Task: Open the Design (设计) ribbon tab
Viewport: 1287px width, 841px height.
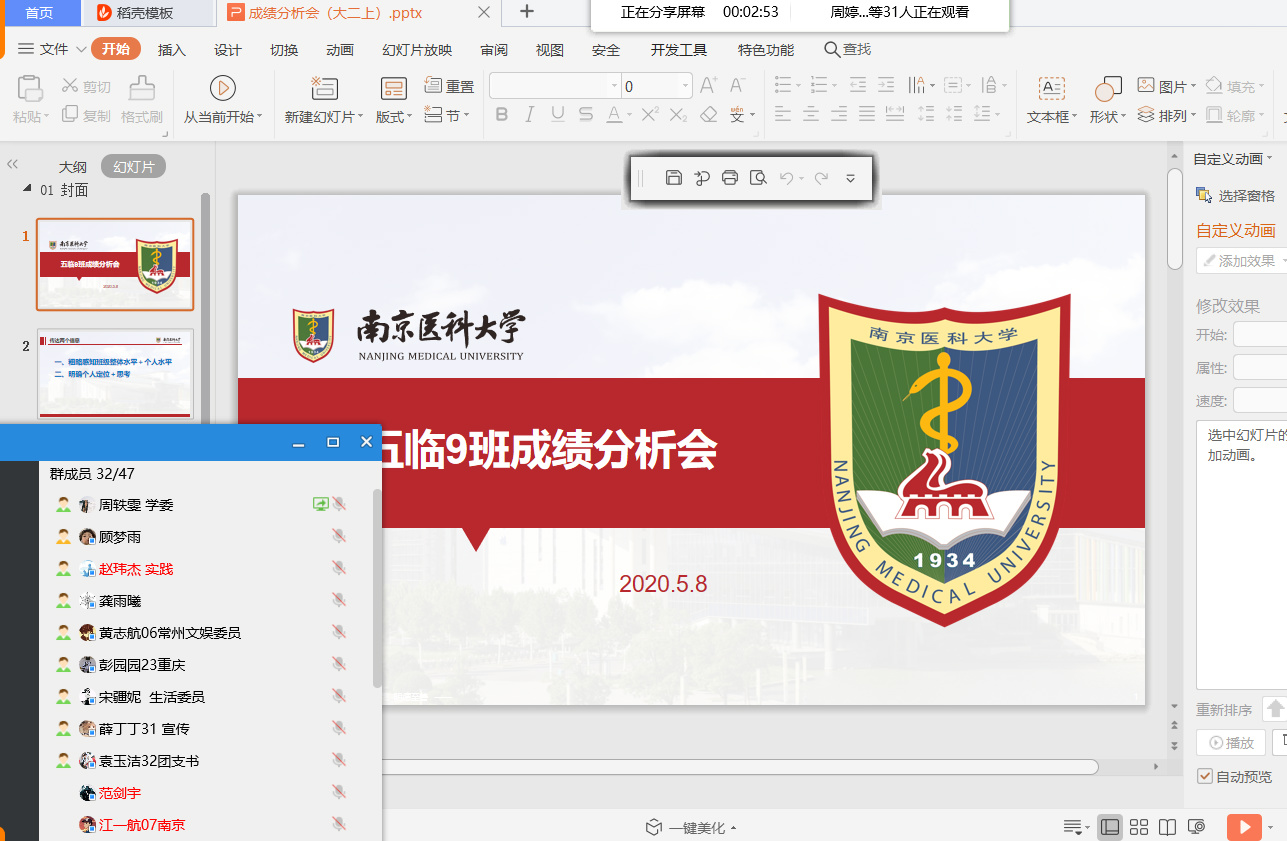Action: tap(228, 50)
